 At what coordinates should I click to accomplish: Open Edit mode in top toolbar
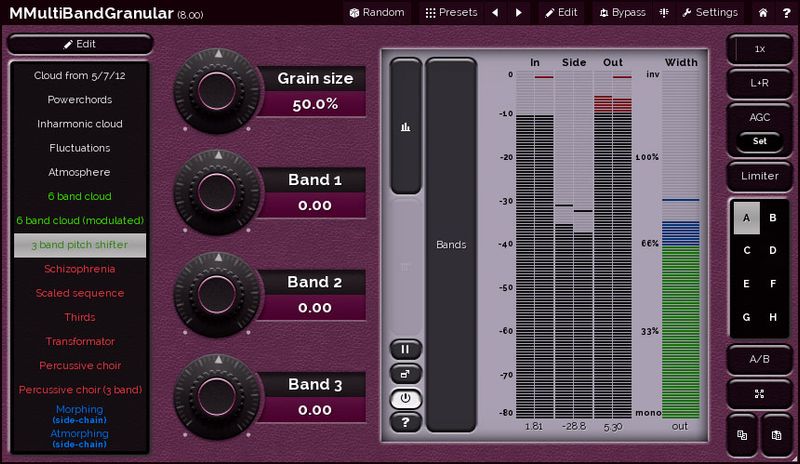(561, 12)
